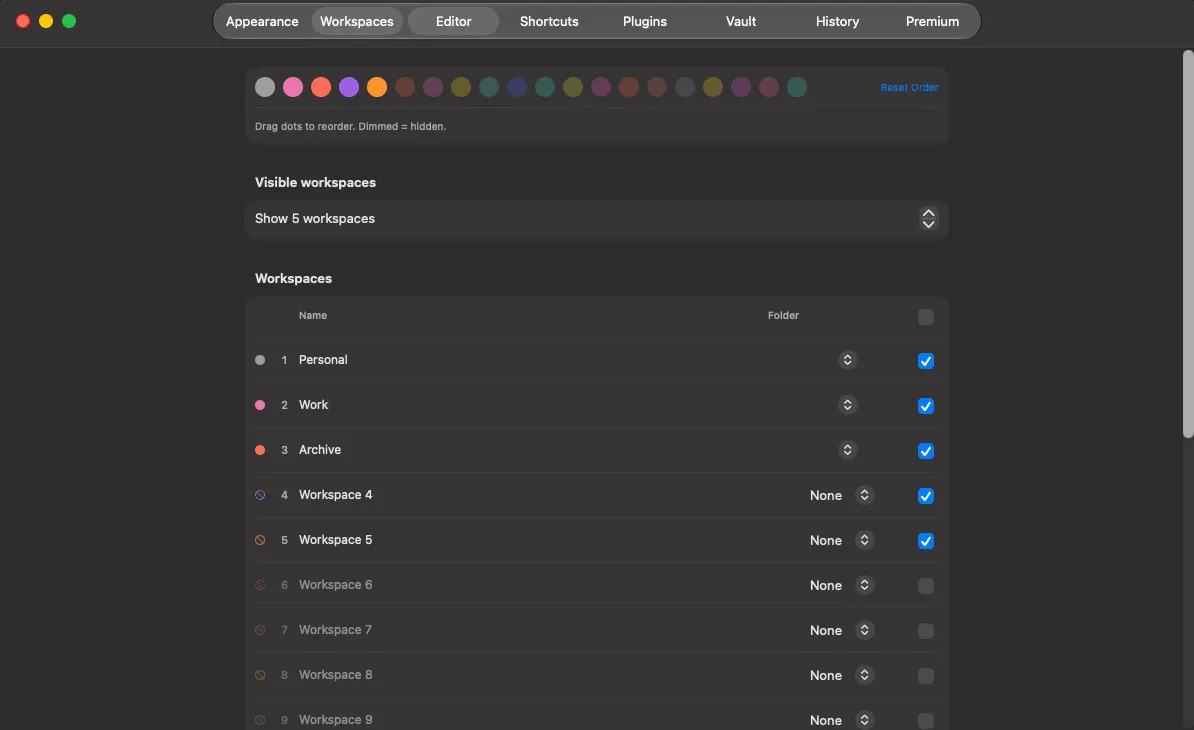
Task: Click the dimmed slashed-circle icon of Workspace 9
Action: pos(260,719)
